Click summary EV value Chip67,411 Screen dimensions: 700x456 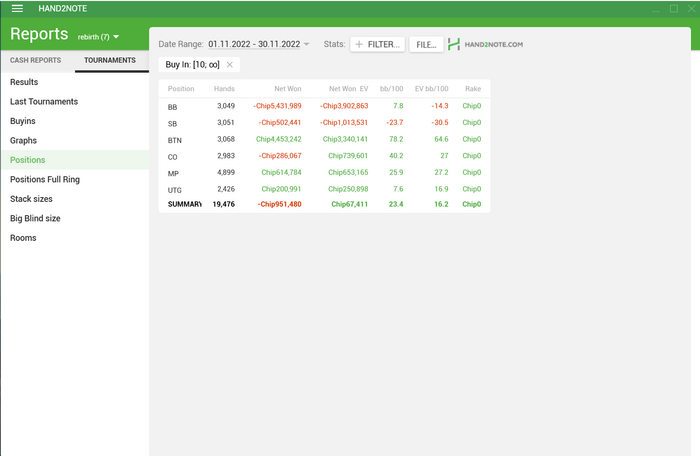350,204
